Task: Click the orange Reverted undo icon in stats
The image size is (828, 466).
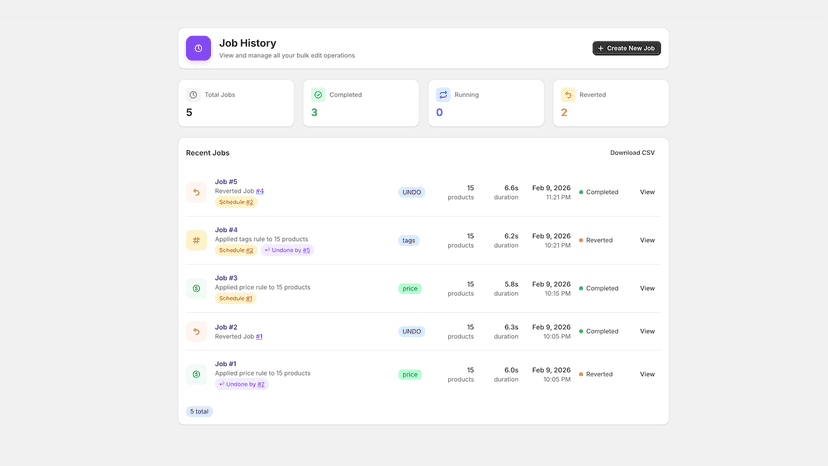Action: [568, 95]
